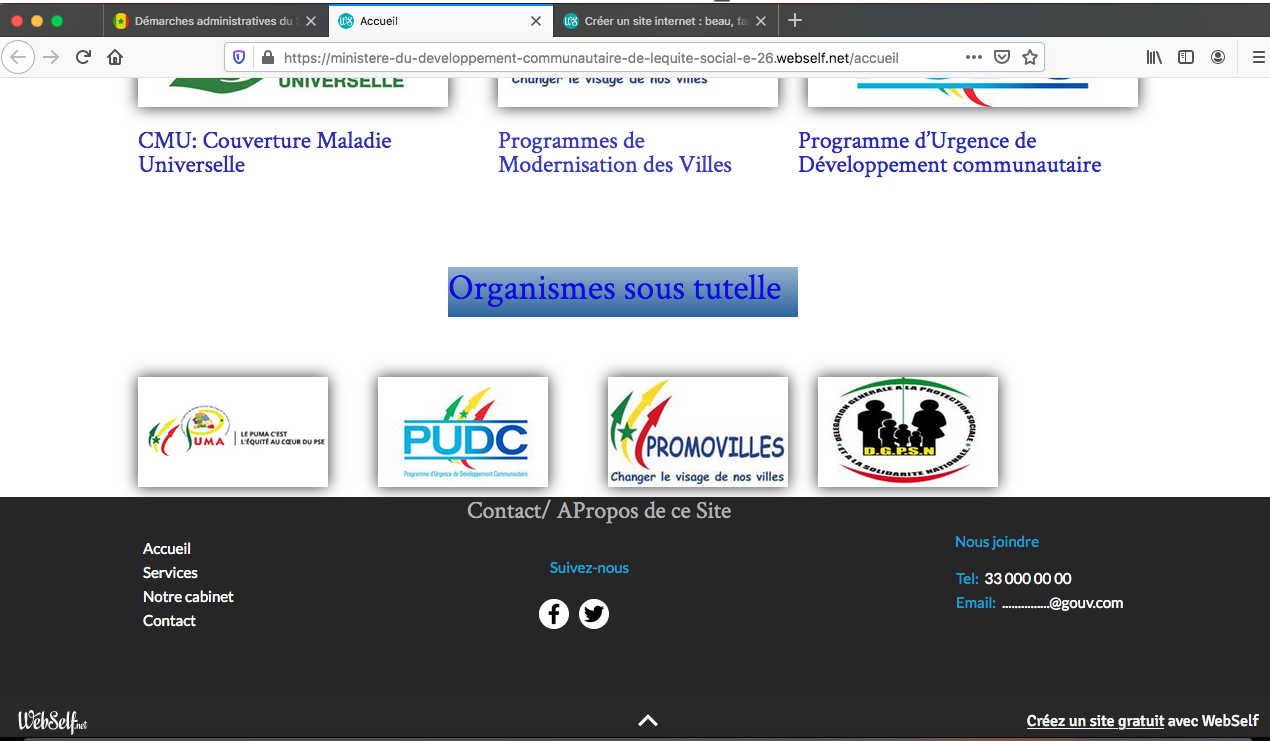
Task: Save page to Pocket icon
Action: click(1001, 57)
